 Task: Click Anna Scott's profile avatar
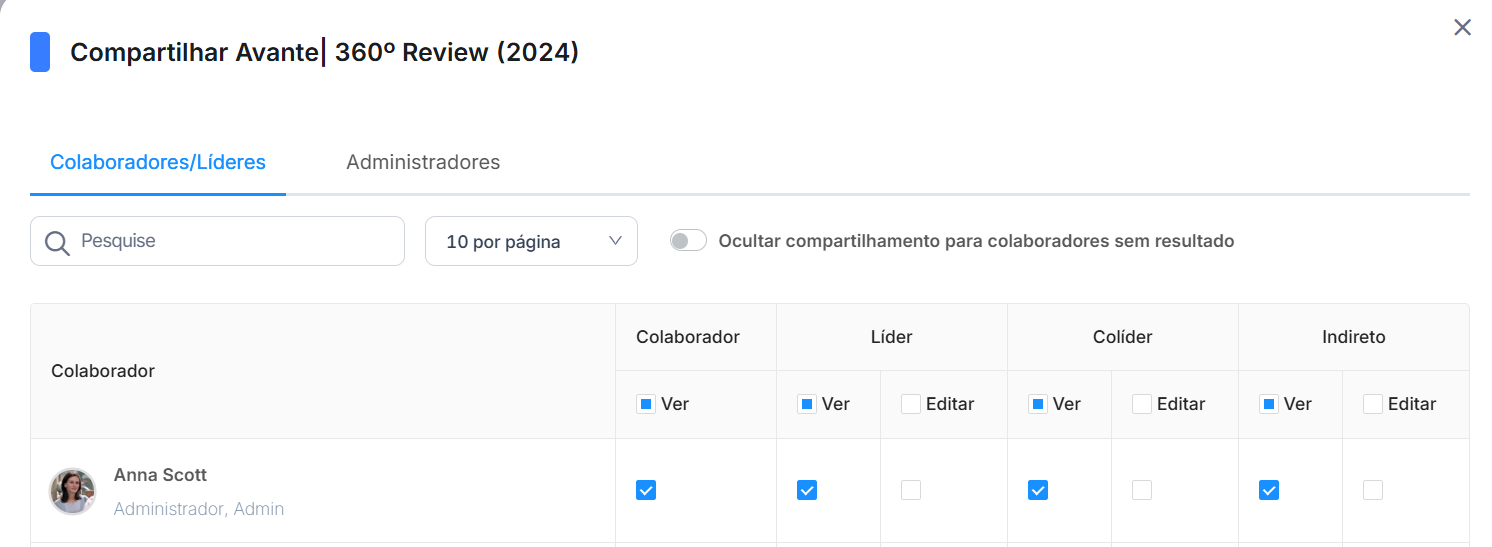click(x=73, y=491)
